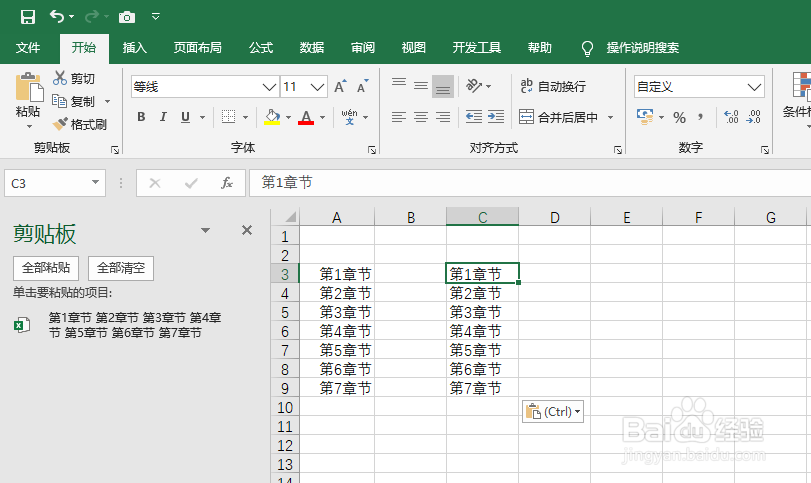Click the text orientation button
The image size is (811, 483).
coord(474,86)
